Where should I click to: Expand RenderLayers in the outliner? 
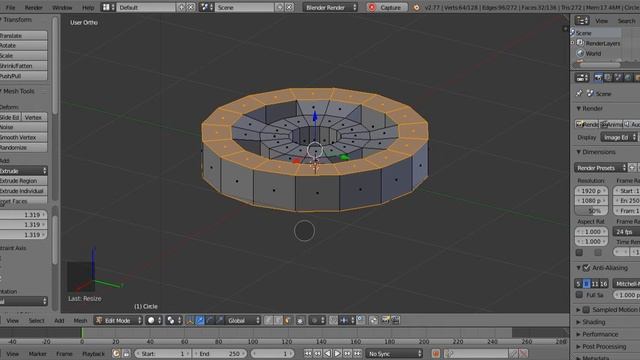click(573, 43)
